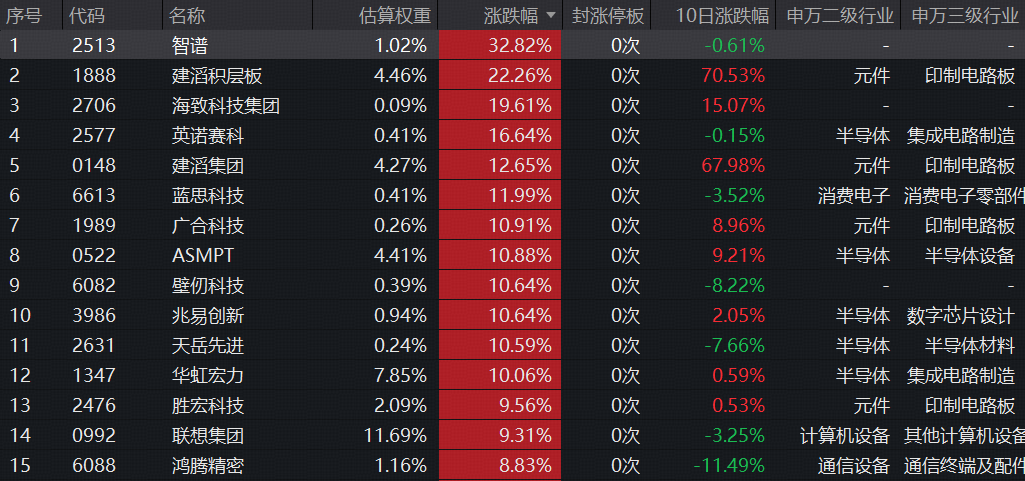
Task: Click stock code 6613
Action: click(x=94, y=195)
